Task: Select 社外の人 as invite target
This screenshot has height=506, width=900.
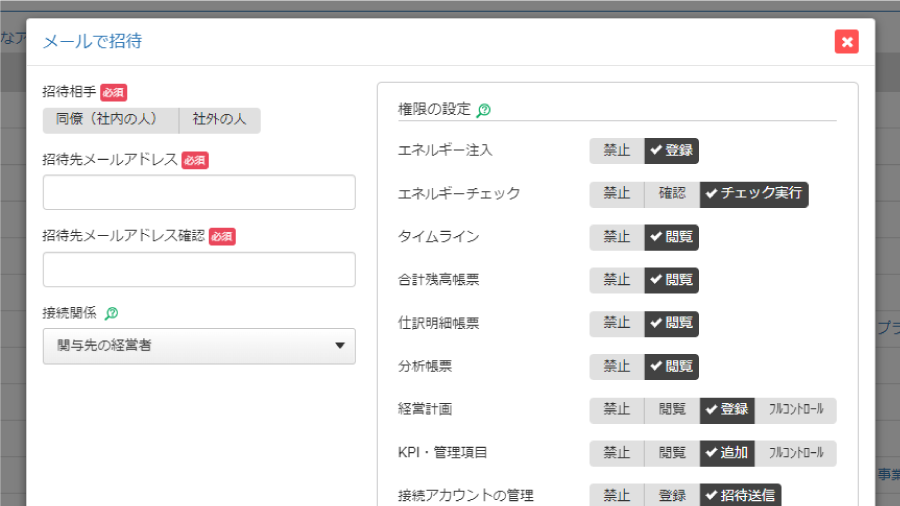Action: pyautogui.click(x=219, y=120)
